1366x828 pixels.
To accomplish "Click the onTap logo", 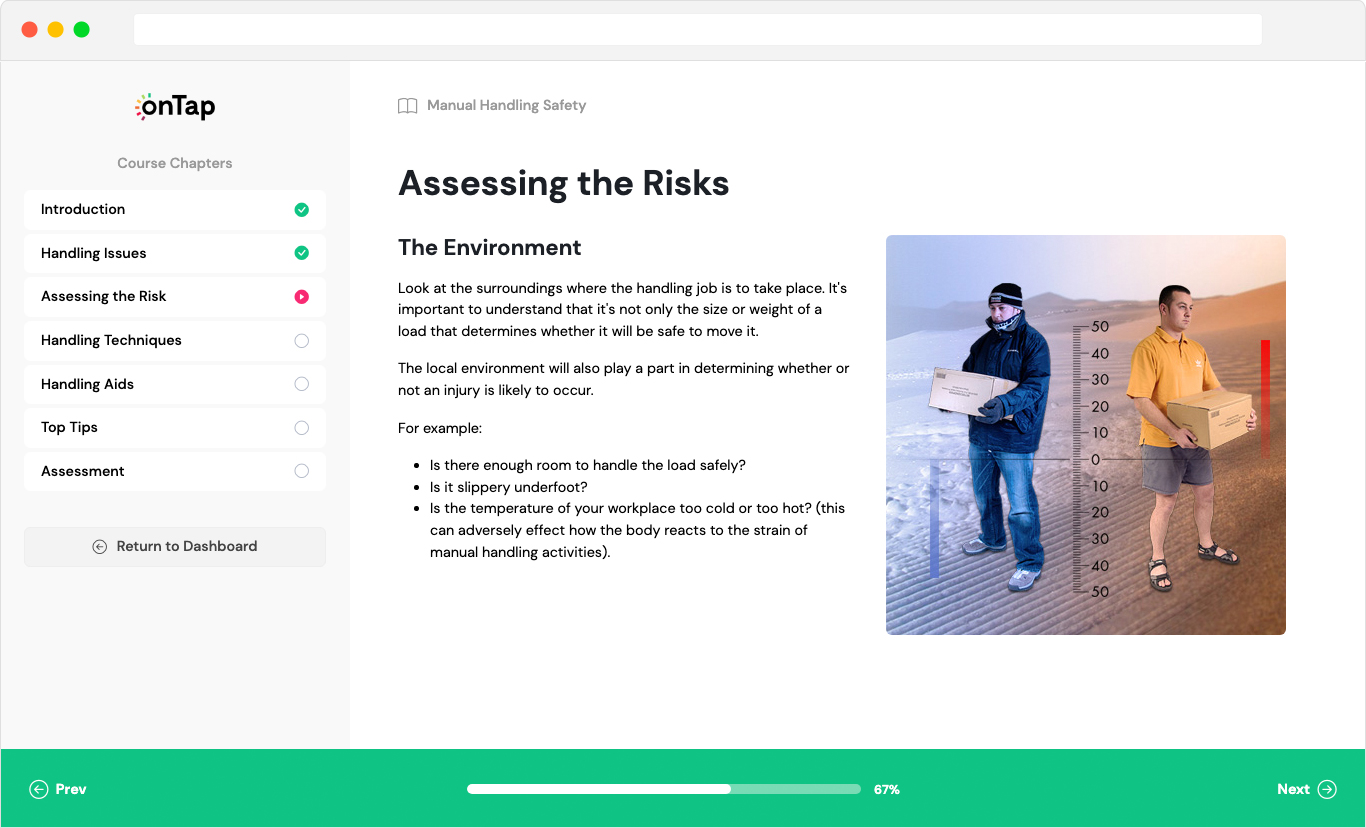I will coord(175,107).
